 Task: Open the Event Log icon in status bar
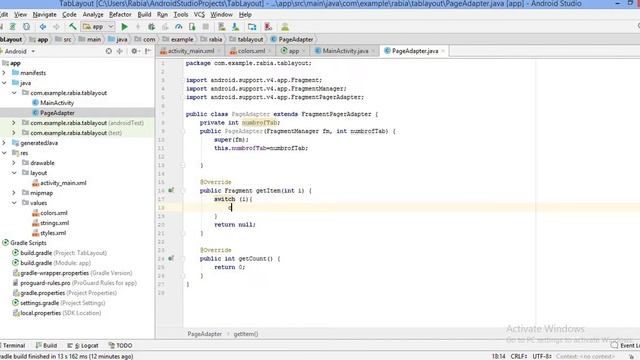(614, 345)
